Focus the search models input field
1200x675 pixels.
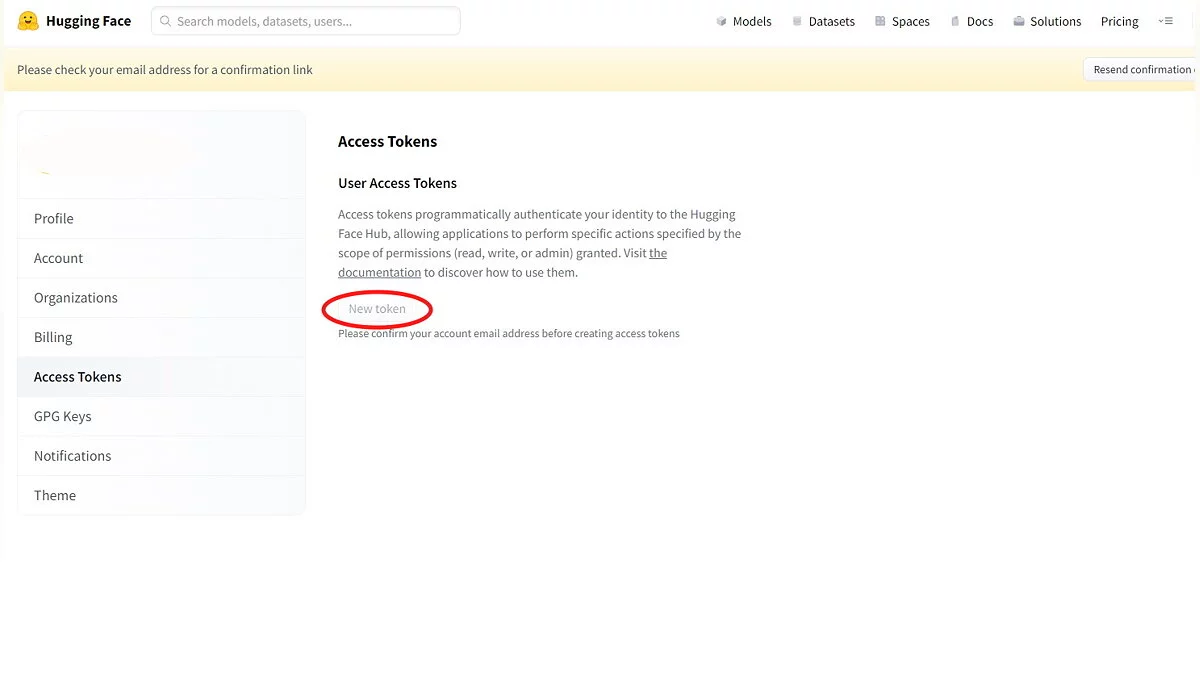coord(310,21)
